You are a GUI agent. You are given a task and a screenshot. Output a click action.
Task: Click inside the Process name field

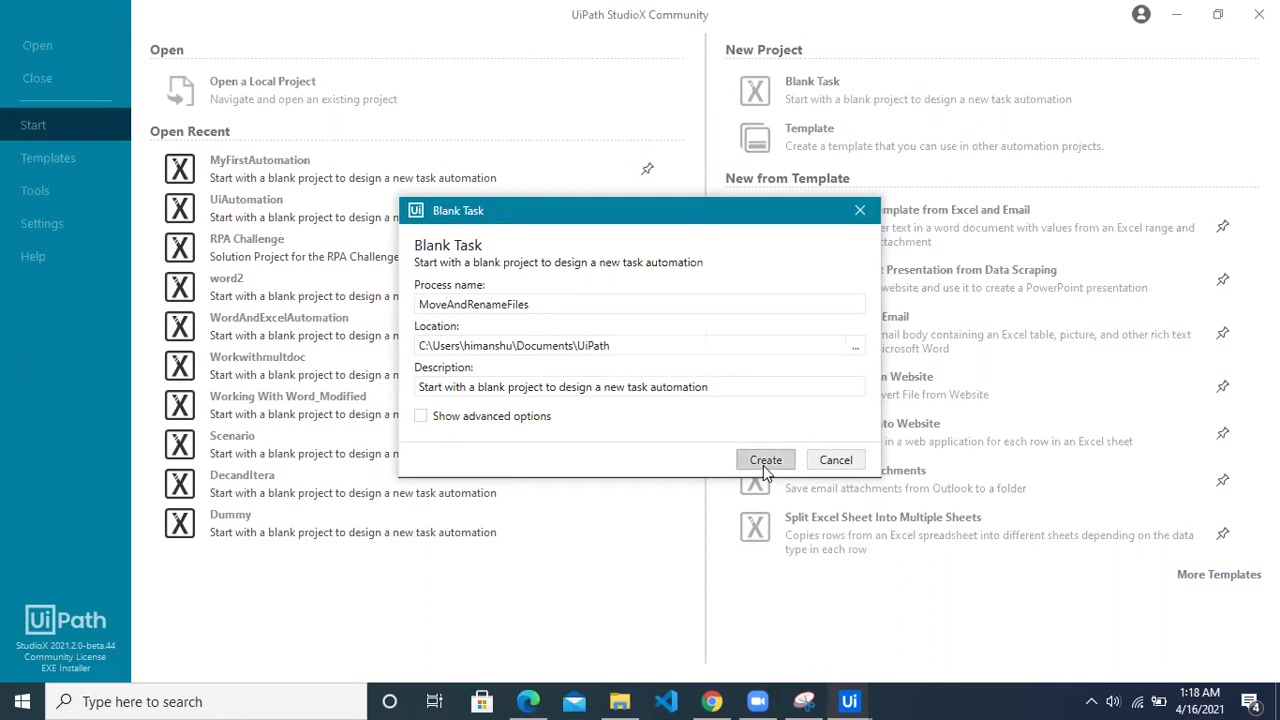(640, 304)
